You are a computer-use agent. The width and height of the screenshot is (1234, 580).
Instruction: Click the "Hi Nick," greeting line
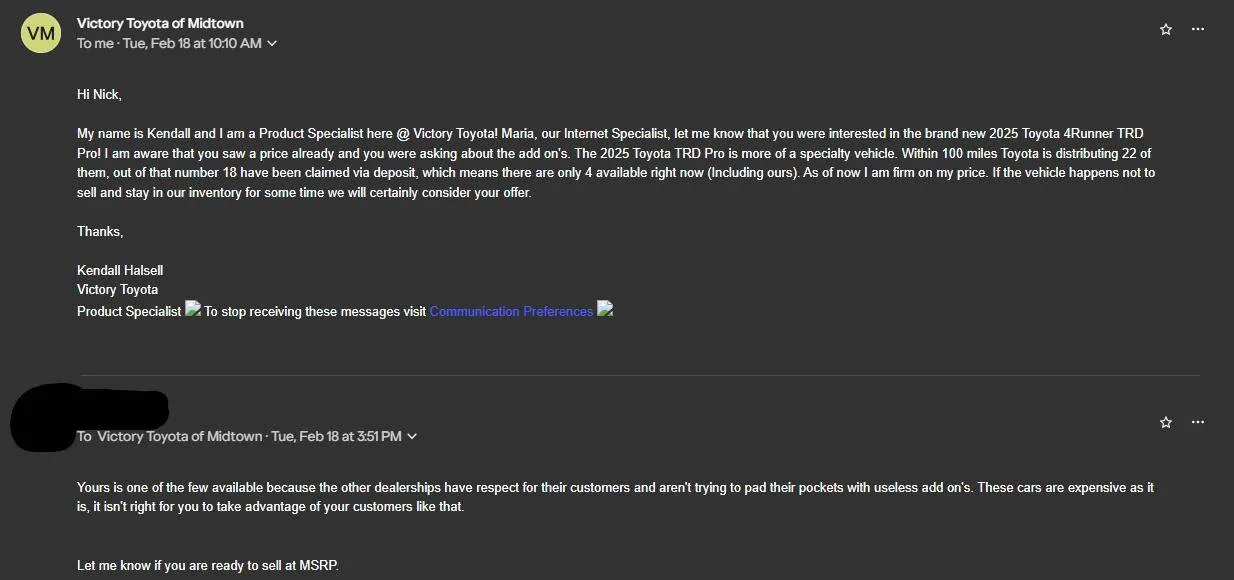(99, 95)
